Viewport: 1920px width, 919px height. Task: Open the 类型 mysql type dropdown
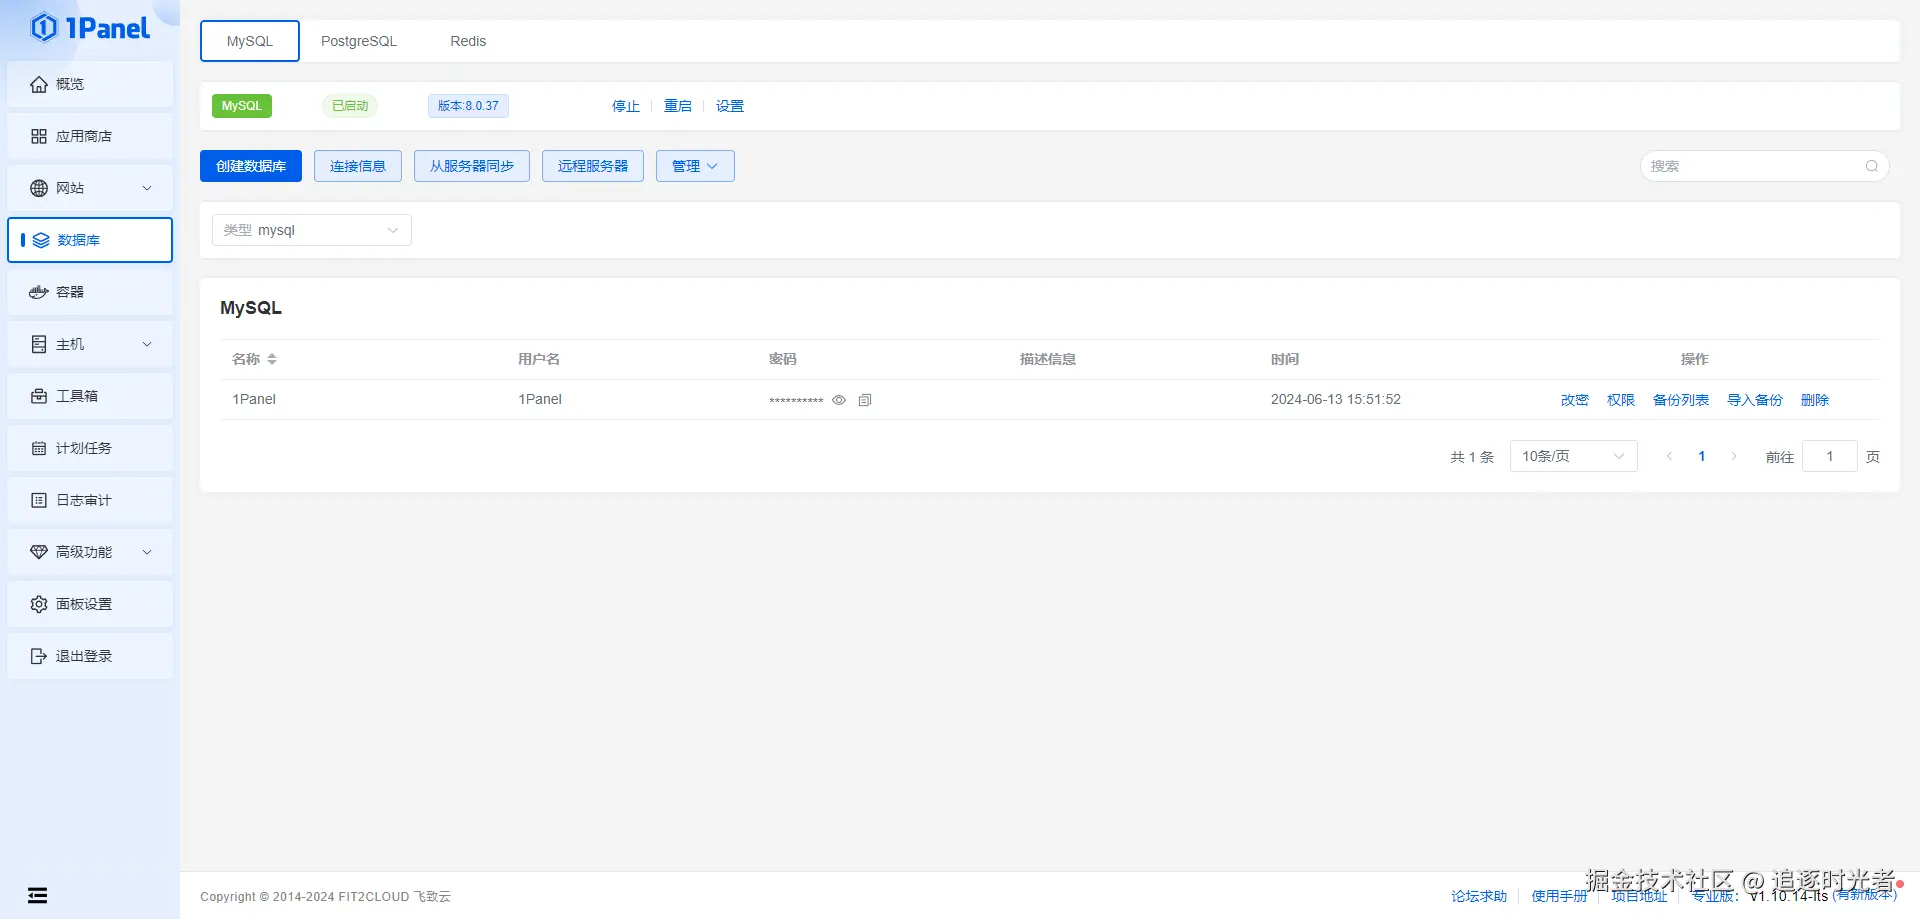312,230
